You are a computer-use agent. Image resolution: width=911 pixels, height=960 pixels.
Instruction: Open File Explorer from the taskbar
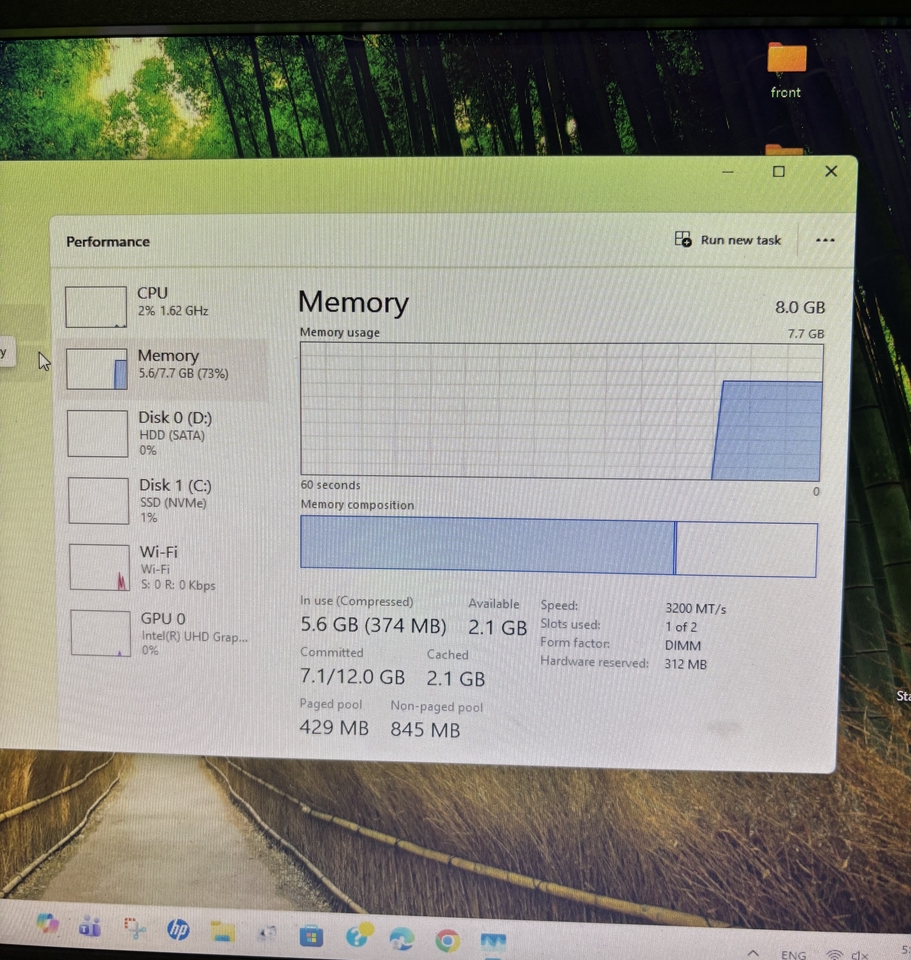[x=222, y=932]
